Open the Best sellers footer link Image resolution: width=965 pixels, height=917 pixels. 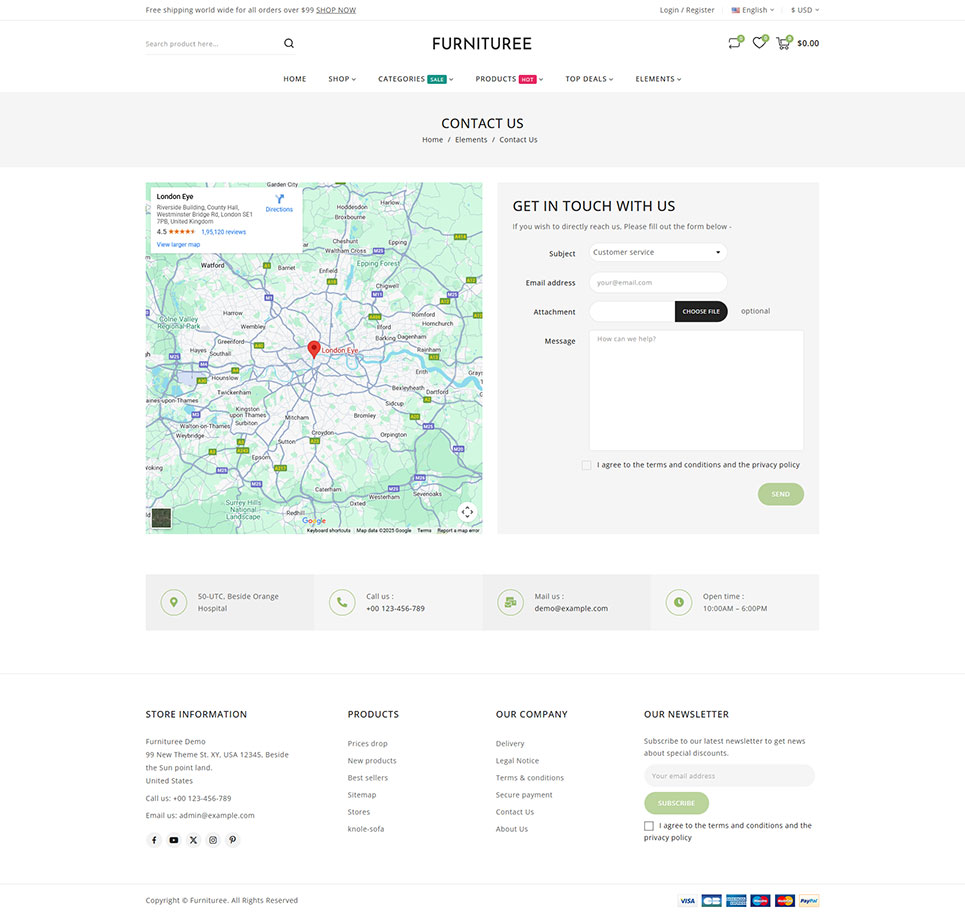[367, 778]
